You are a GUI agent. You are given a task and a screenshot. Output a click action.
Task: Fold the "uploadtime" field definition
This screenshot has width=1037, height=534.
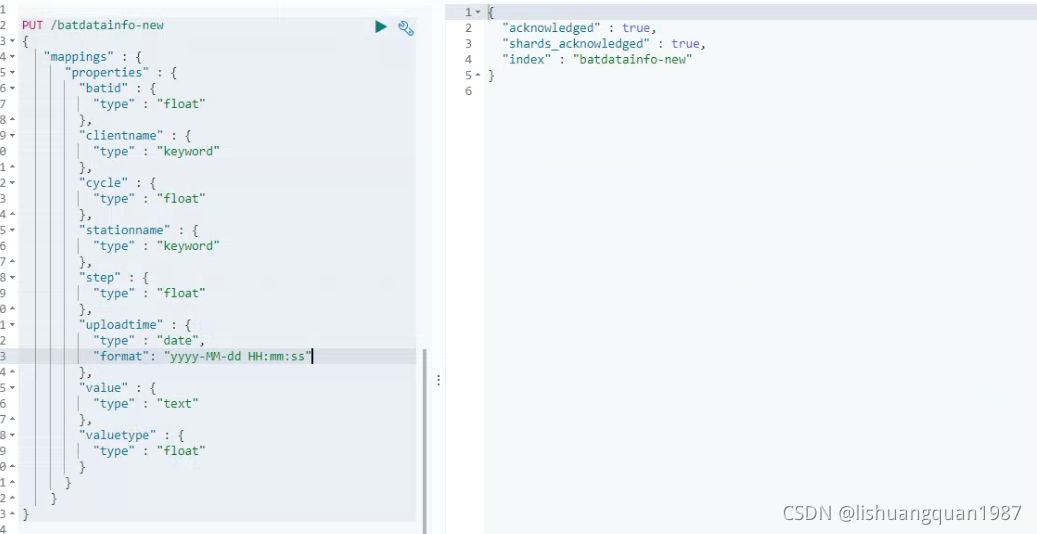pyautogui.click(x=12, y=325)
